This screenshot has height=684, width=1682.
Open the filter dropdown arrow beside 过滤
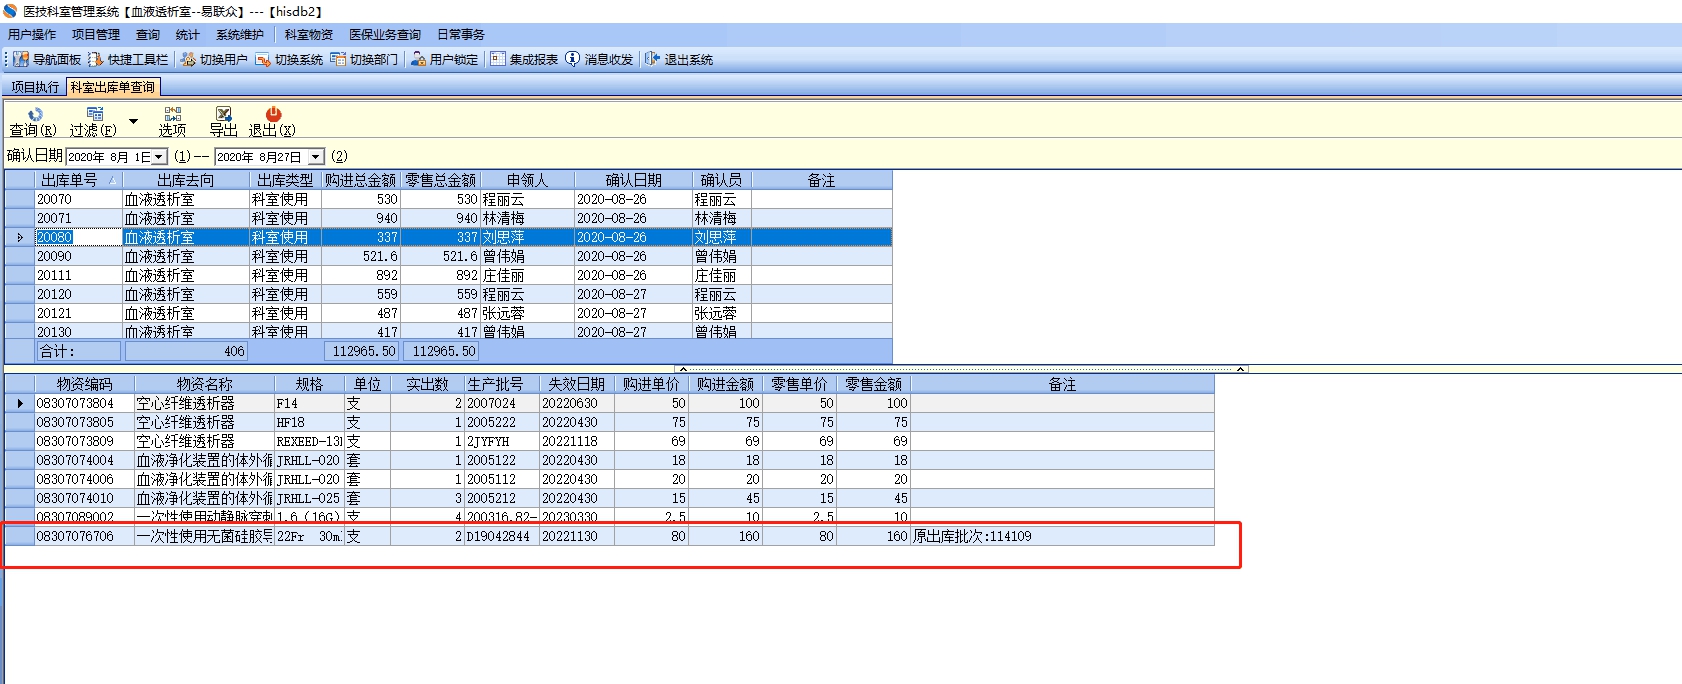click(x=133, y=121)
